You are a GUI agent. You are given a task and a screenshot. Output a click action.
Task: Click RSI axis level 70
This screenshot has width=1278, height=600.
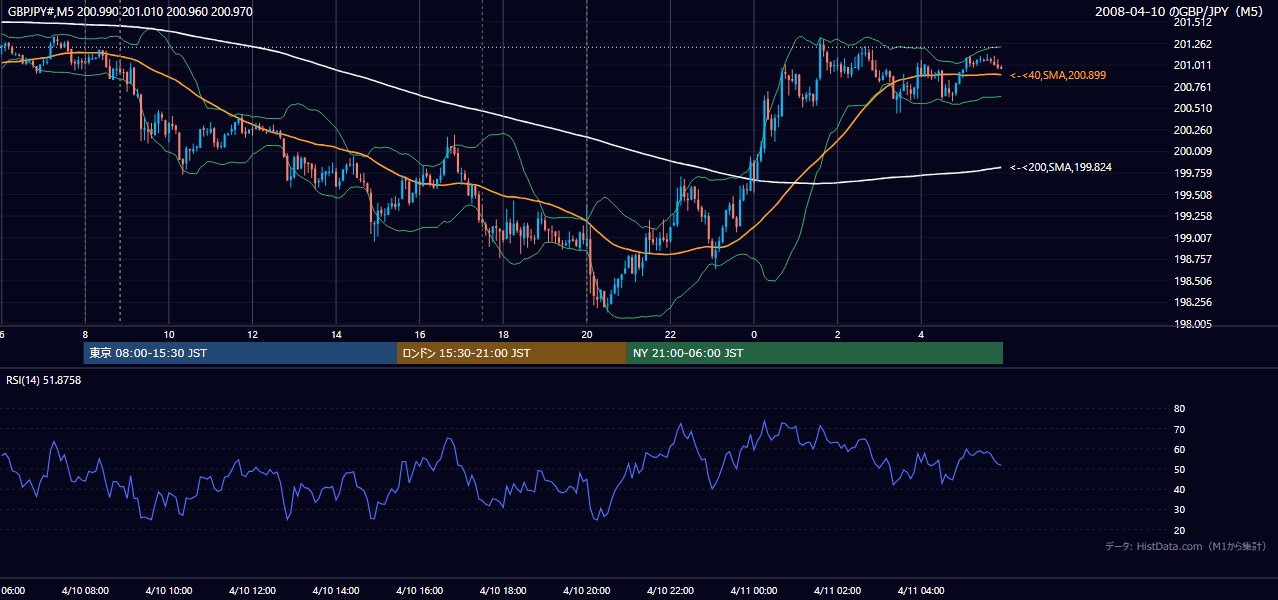click(1179, 429)
